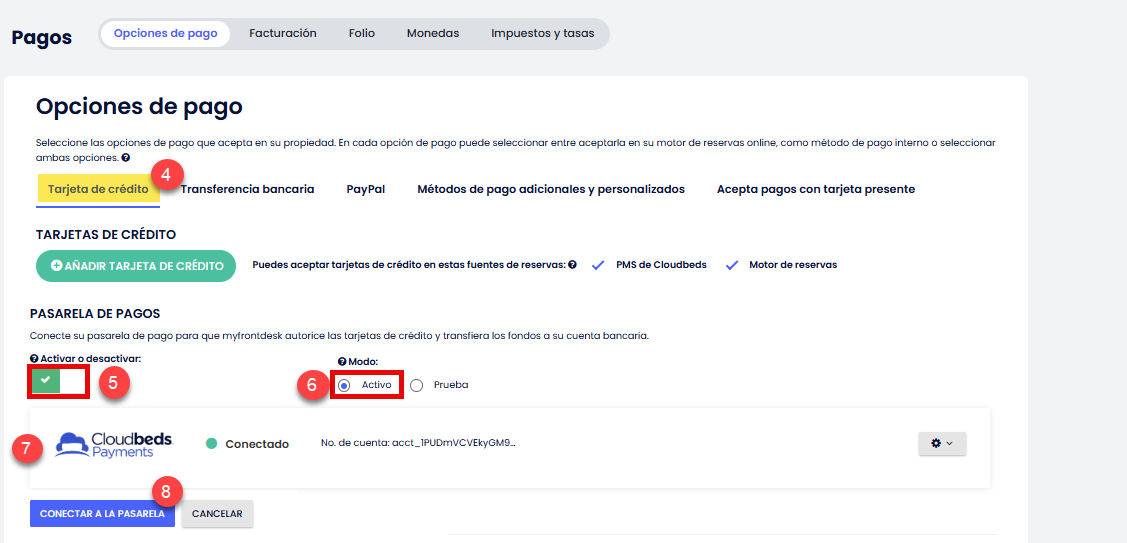Image resolution: width=1127 pixels, height=543 pixels.
Task: Click the help icon after "ambas opciones"
Action: point(126,158)
